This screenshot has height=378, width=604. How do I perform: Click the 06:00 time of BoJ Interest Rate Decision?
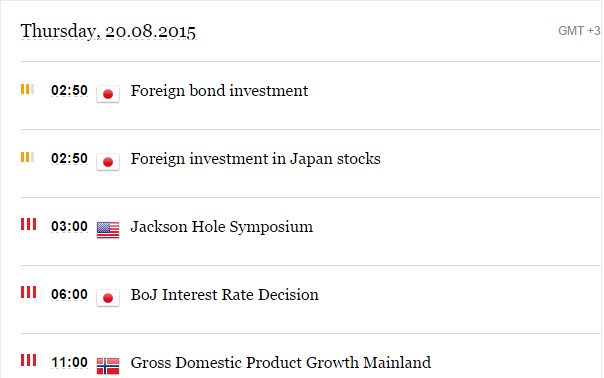click(x=69, y=294)
